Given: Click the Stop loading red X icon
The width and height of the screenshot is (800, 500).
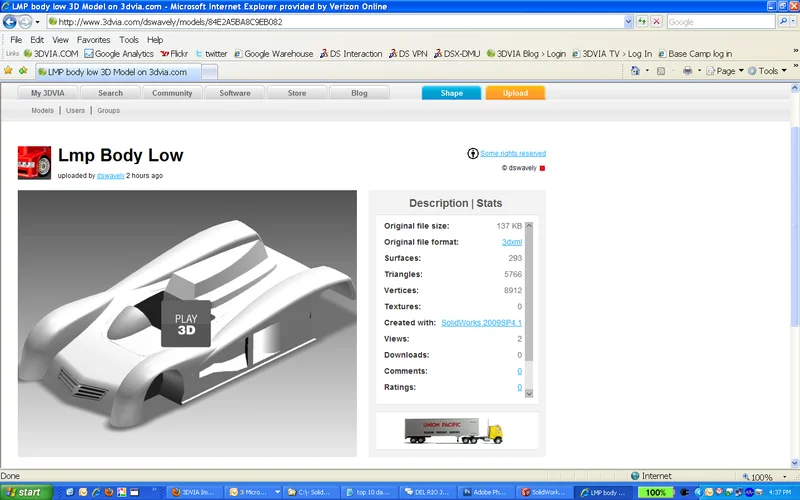Looking at the screenshot, I should [656, 21].
